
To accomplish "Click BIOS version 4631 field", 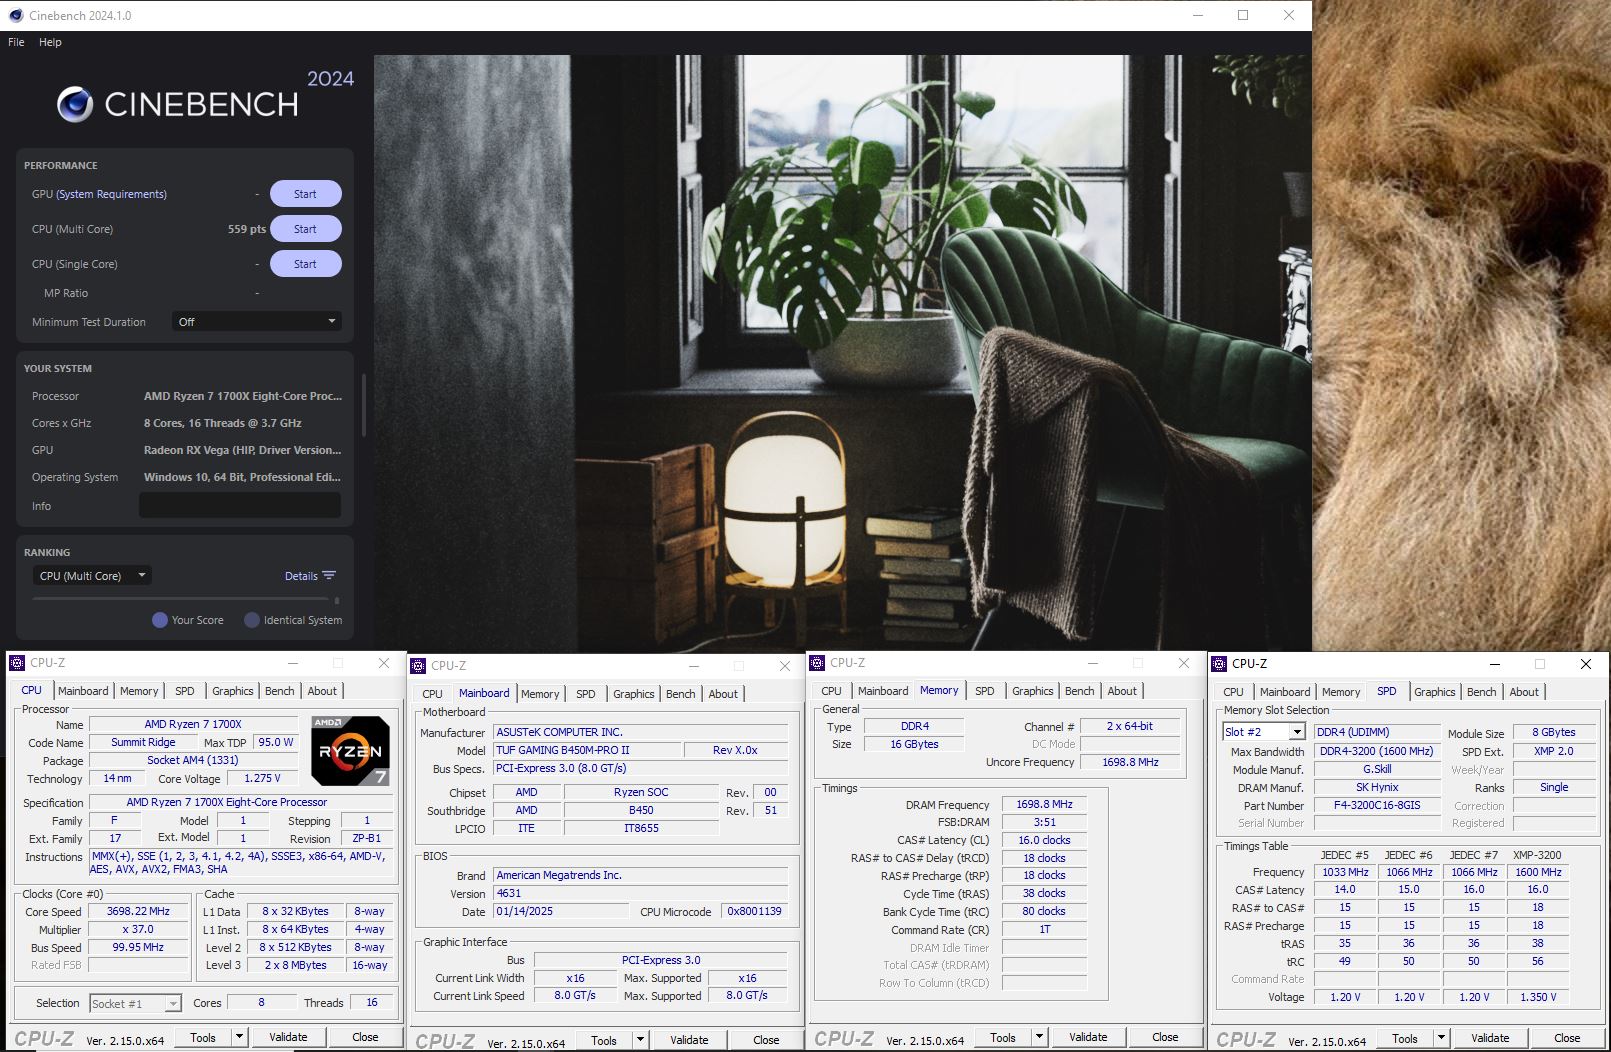I will click(641, 893).
